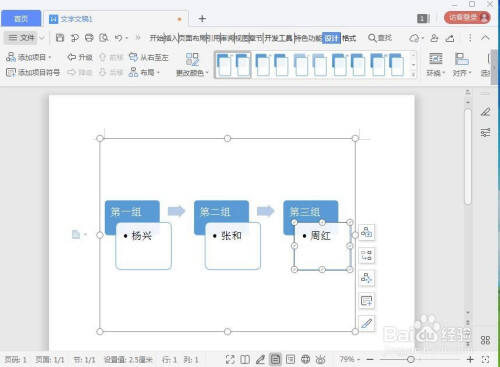Collapse the ribbon with the up chevron
This screenshot has width=500, height=367.
(485, 38)
